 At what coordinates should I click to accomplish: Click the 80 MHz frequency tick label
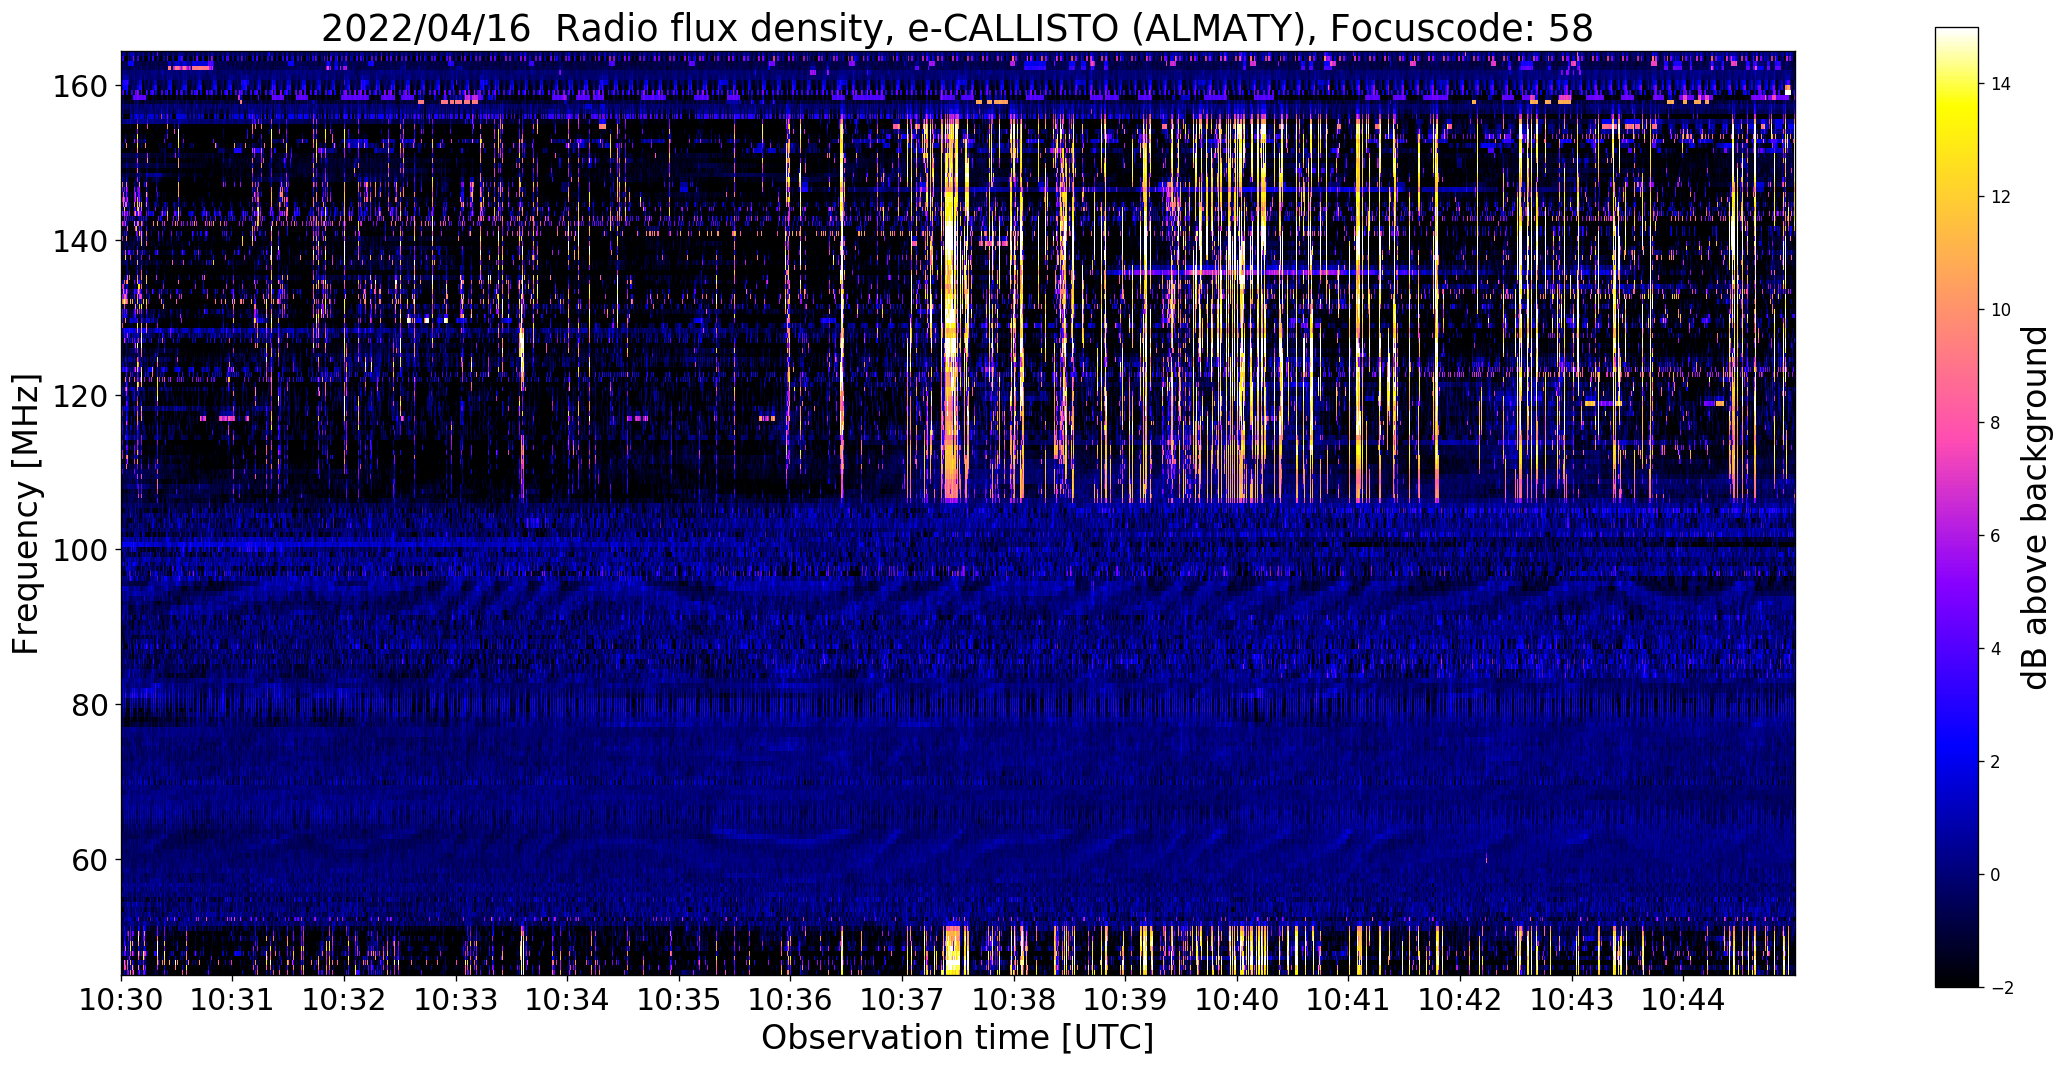tap(90, 705)
